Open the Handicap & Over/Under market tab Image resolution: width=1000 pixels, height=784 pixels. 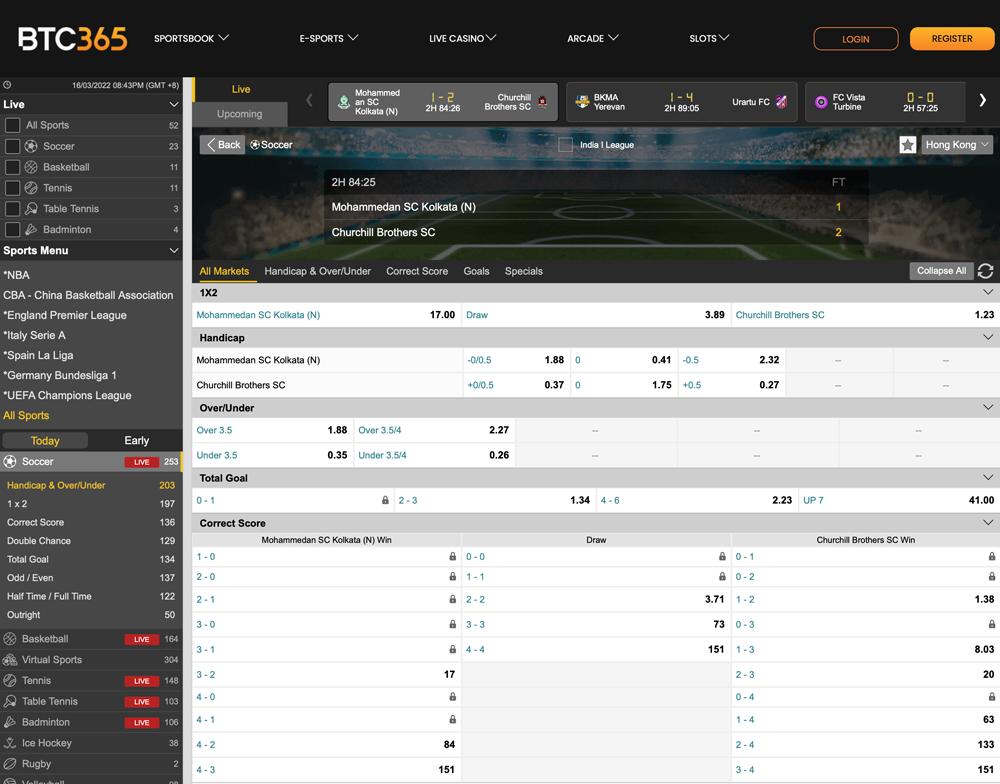(x=318, y=271)
